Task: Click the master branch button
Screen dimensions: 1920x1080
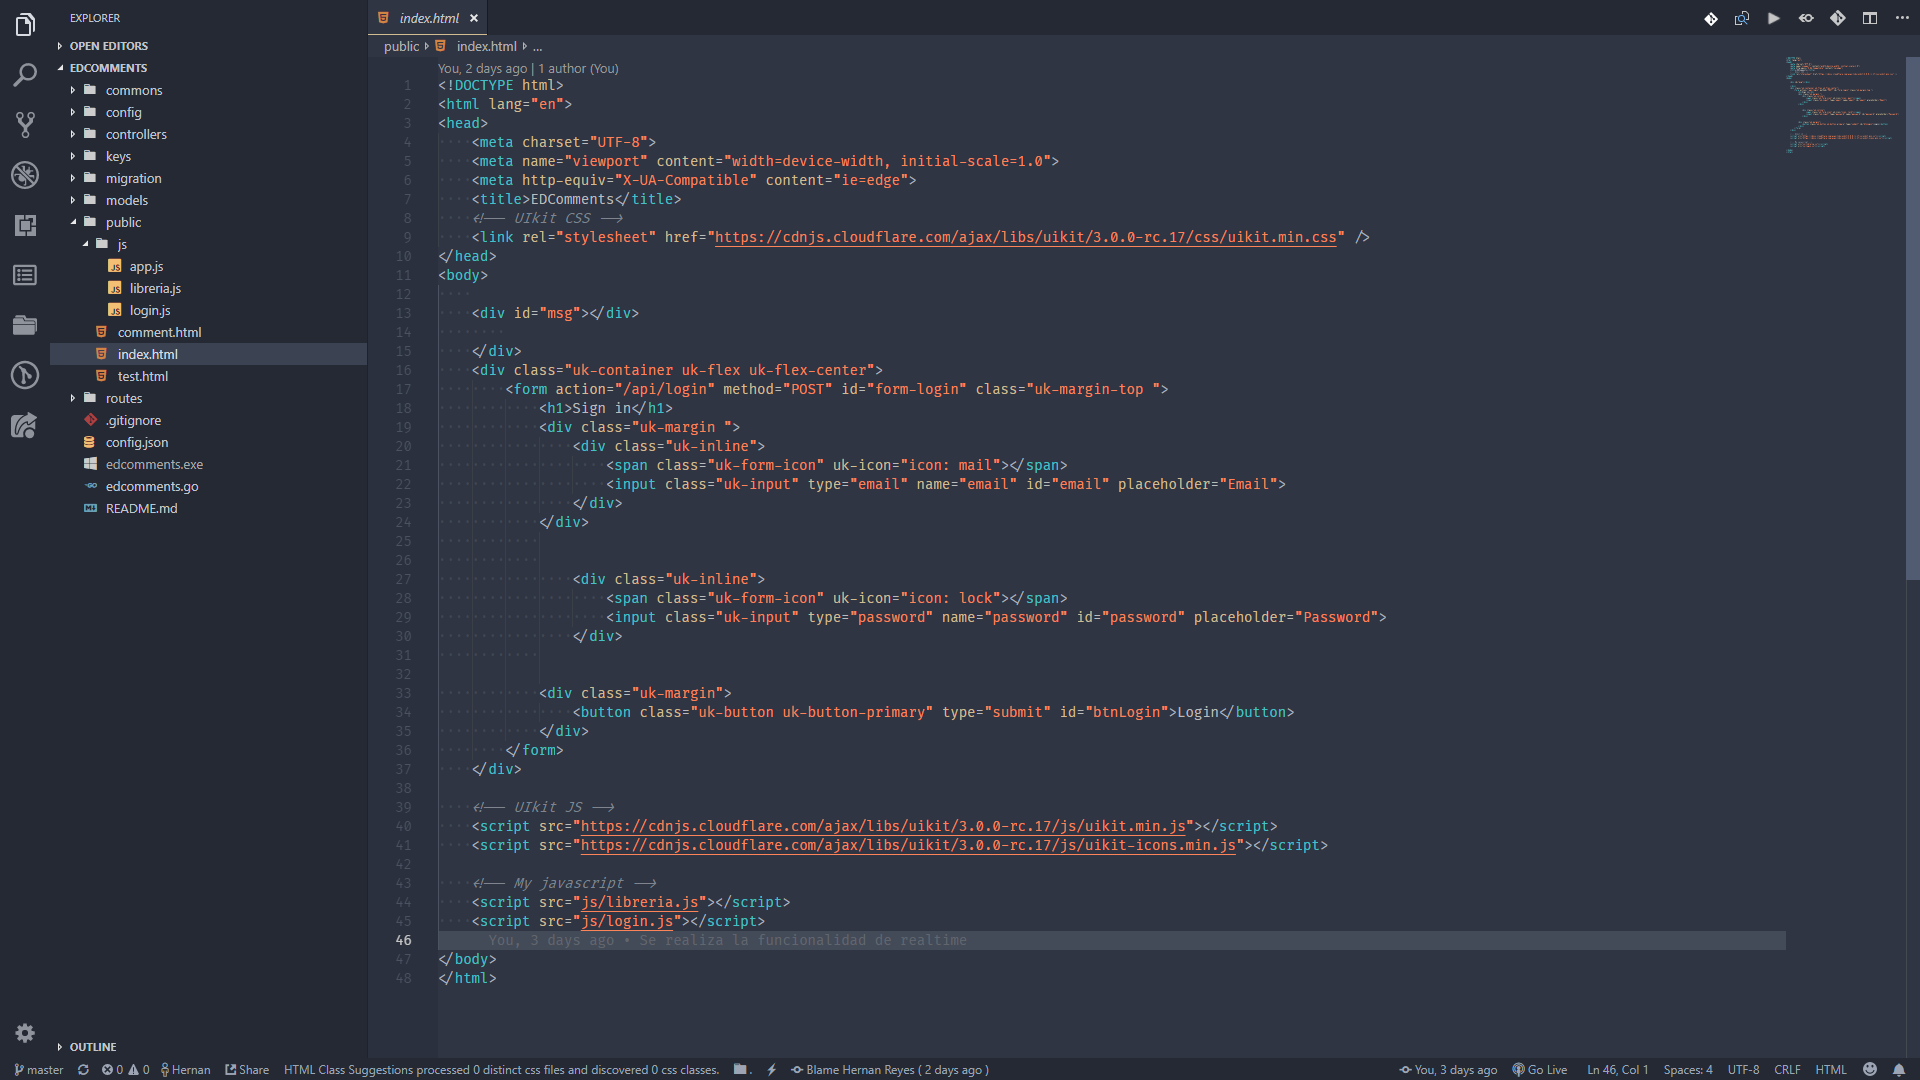Action: [39, 1069]
